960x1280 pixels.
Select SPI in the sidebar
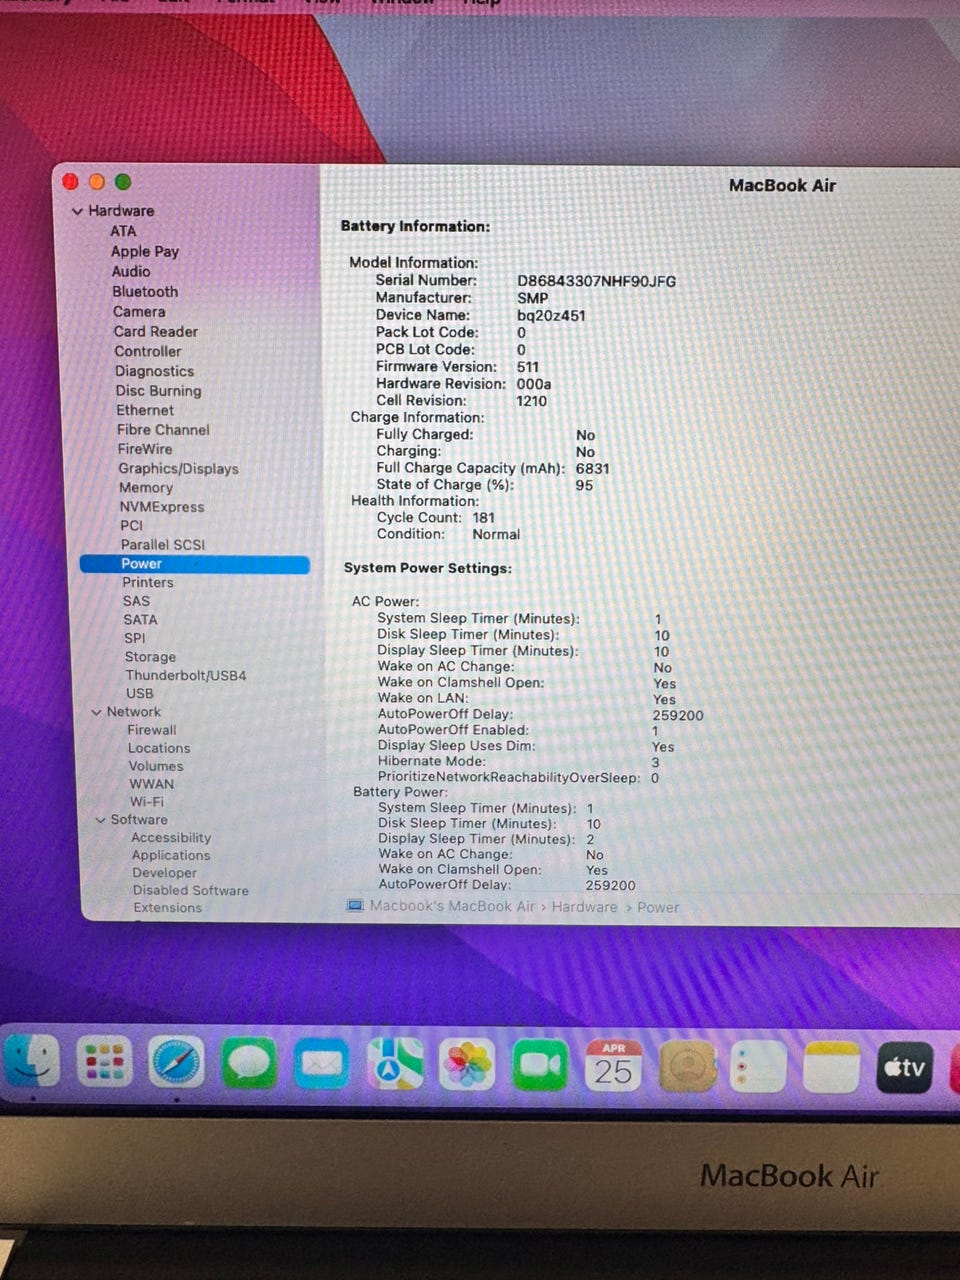[135, 638]
